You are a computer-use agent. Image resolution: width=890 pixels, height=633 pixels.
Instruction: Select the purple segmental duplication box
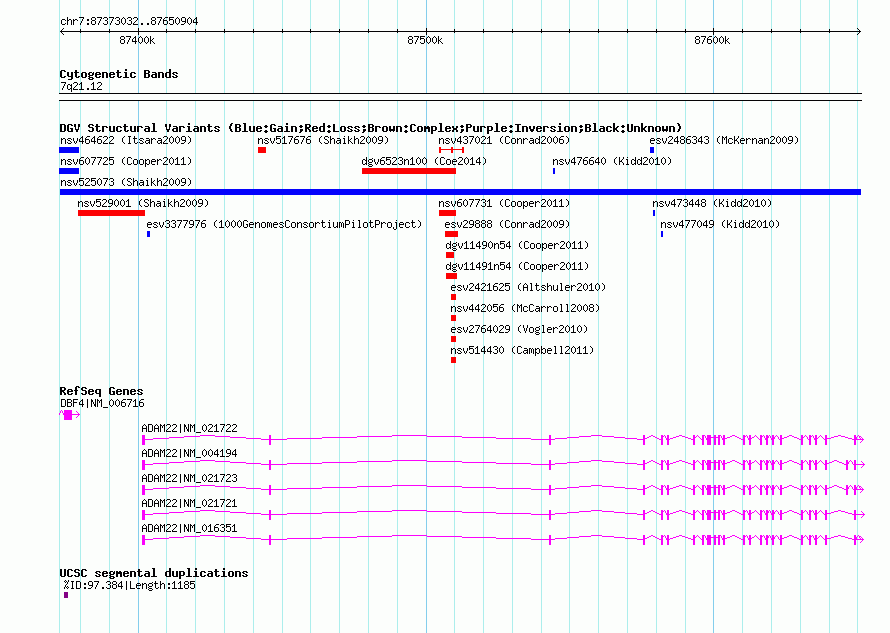click(x=66, y=595)
